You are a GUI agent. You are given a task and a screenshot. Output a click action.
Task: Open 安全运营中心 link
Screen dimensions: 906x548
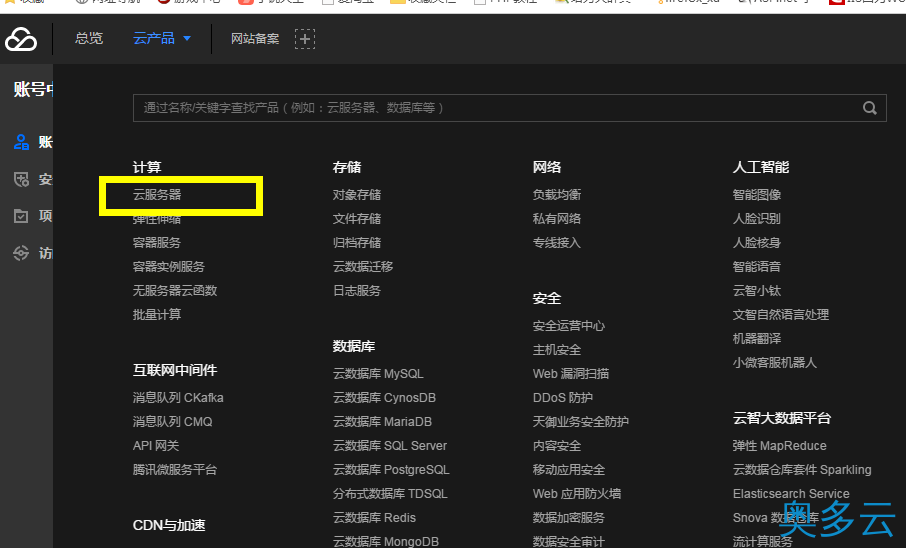pos(569,326)
